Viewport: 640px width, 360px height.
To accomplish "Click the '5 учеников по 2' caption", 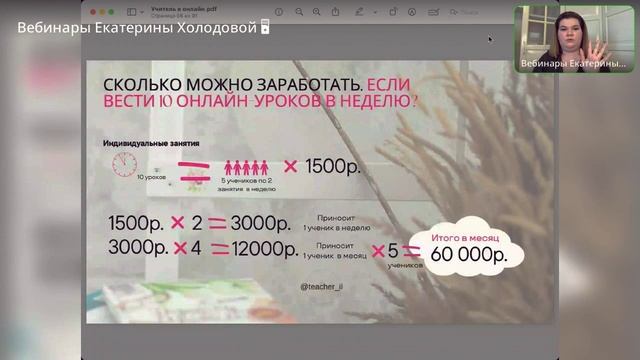I will click(247, 180).
